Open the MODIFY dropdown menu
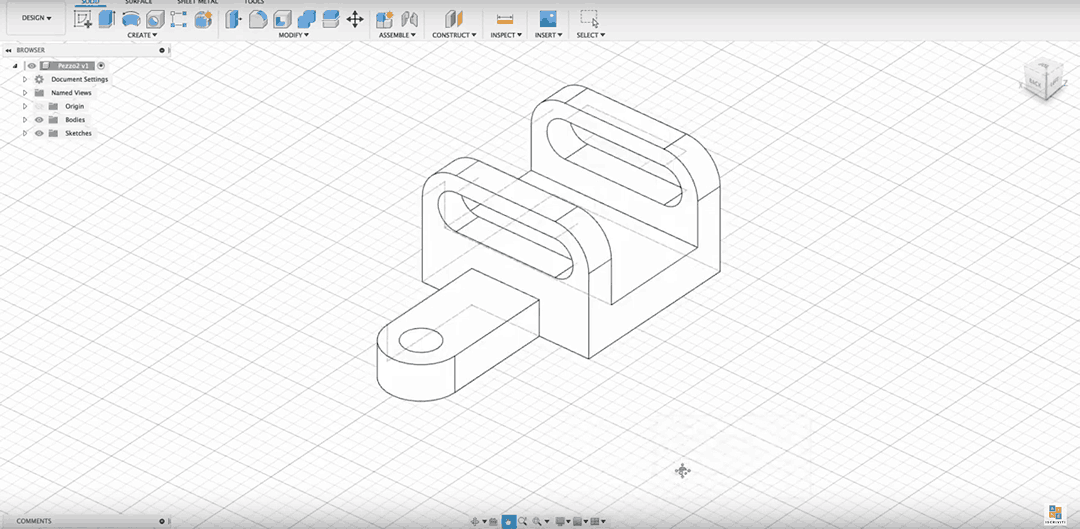The image size is (1080, 529). point(293,35)
